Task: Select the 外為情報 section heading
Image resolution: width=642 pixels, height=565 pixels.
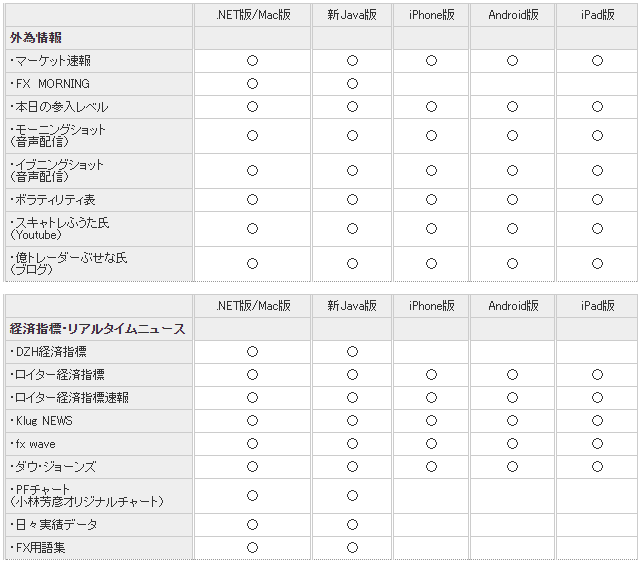Action: coord(36,38)
